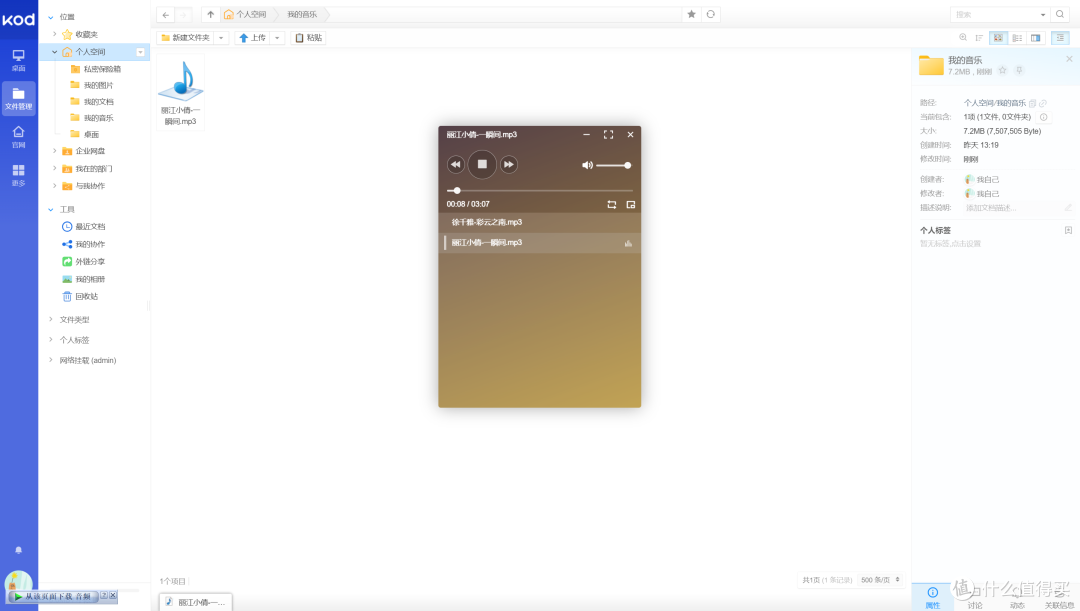
Task: Open the 500 条/页 page size dropdown
Action: 880,580
